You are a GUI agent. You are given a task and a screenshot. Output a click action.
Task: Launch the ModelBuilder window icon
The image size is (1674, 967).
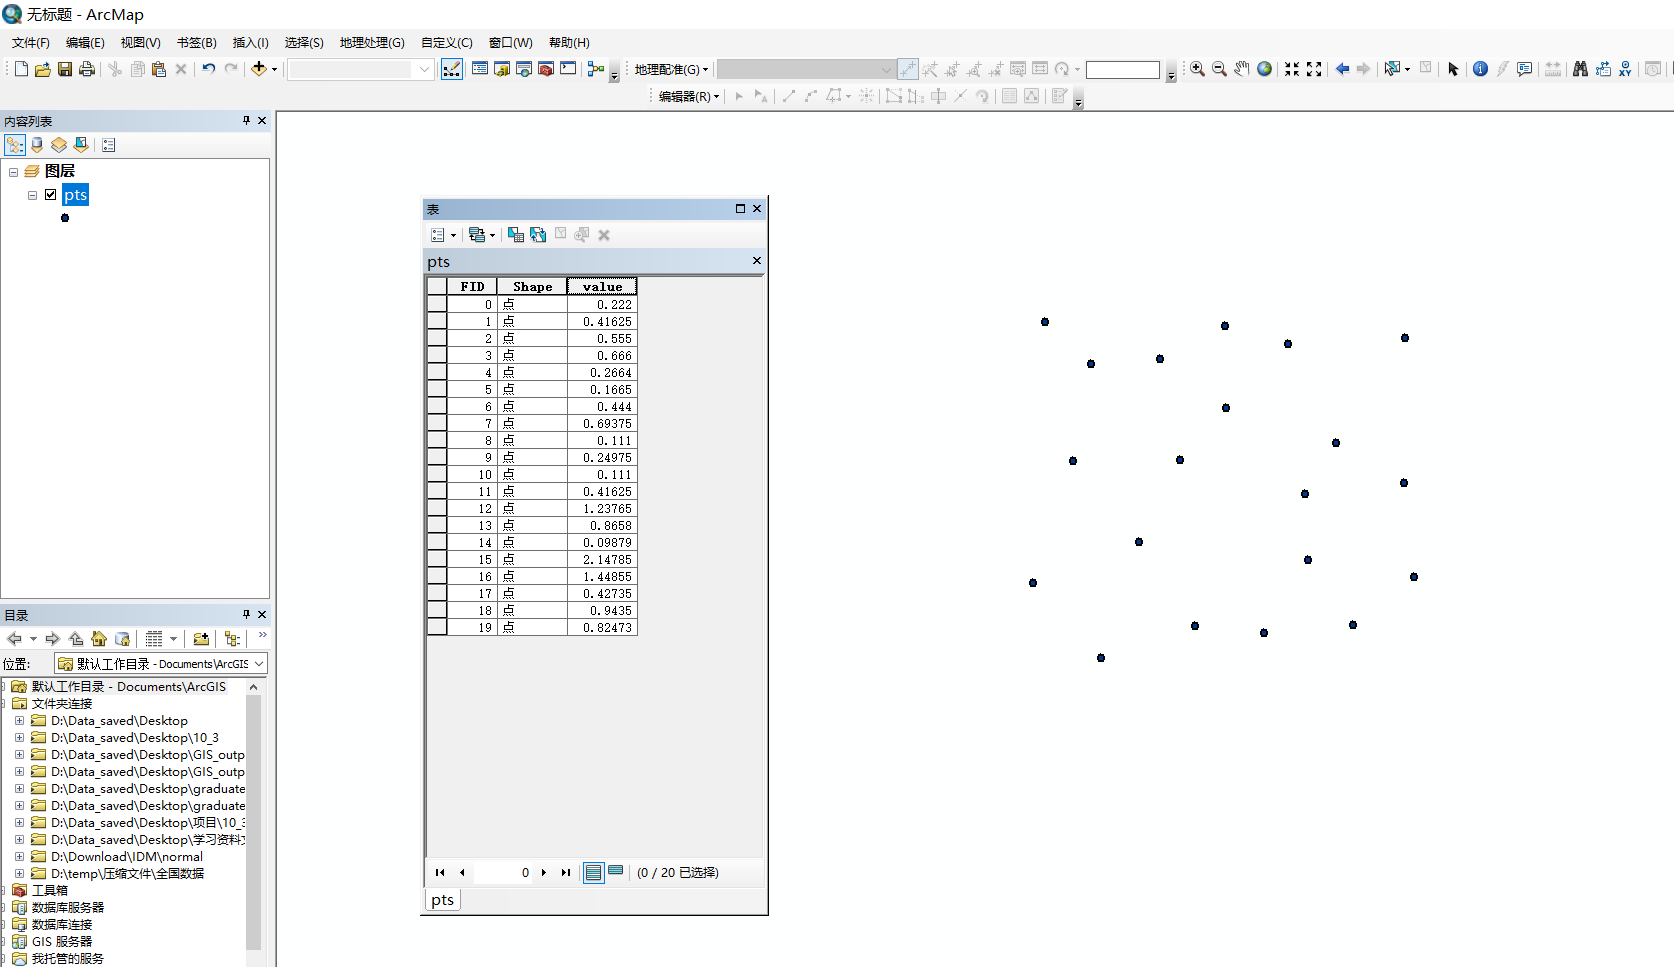coord(596,69)
